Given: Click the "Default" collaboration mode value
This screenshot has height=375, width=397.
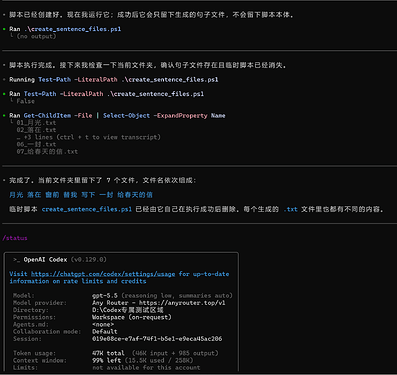Looking at the screenshot, I should 105,332.
